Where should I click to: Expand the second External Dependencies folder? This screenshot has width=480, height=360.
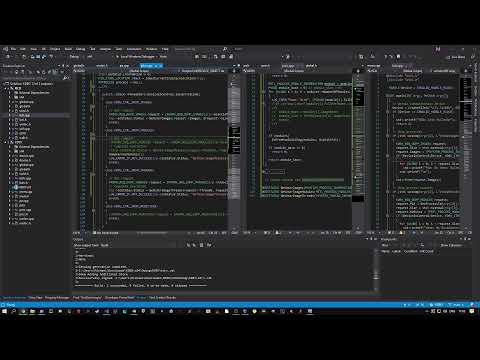click(x=10, y=147)
